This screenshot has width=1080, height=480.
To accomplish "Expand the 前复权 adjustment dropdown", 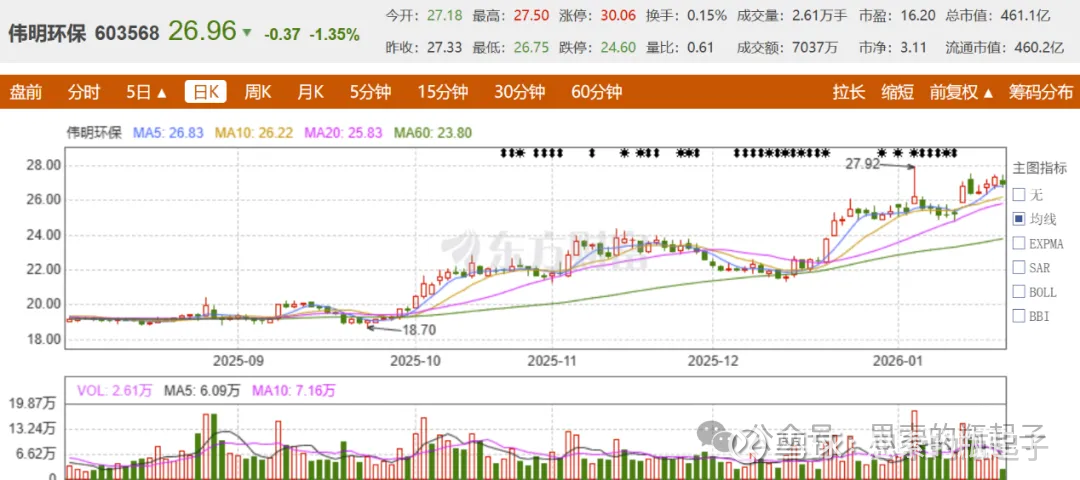I will point(962,92).
